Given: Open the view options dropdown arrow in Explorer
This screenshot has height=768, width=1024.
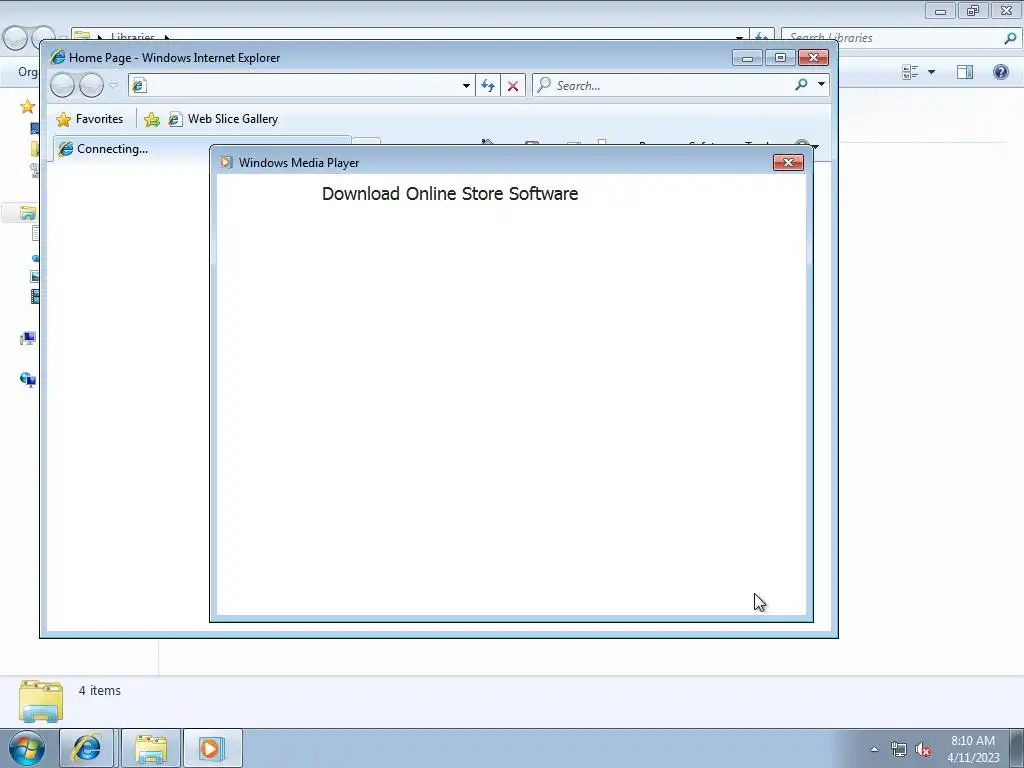Looking at the screenshot, I should point(931,72).
